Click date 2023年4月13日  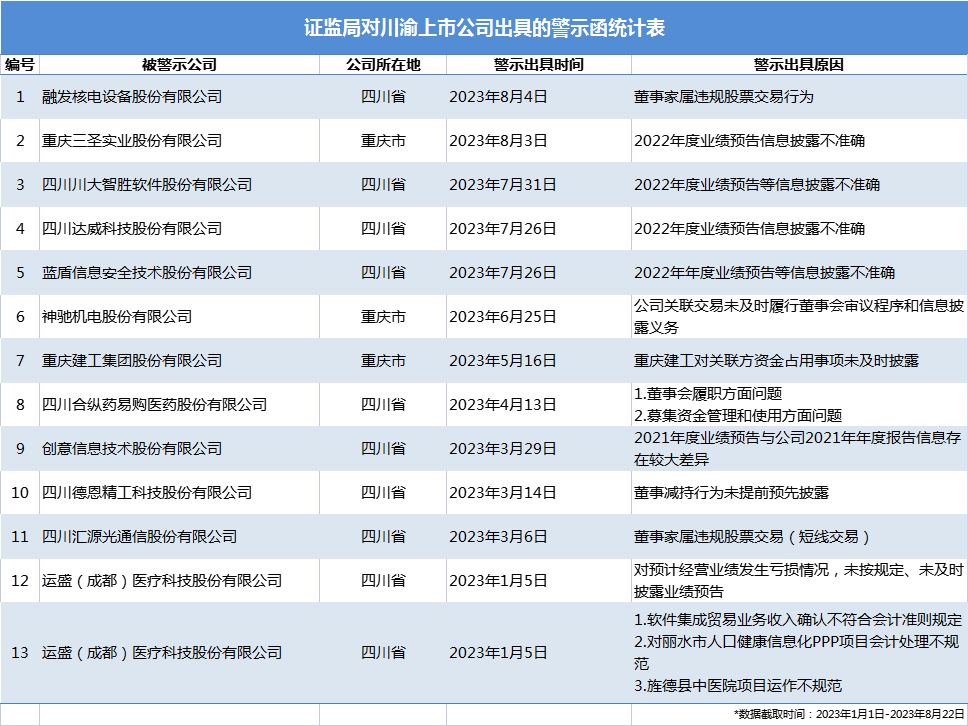pyautogui.click(x=503, y=404)
